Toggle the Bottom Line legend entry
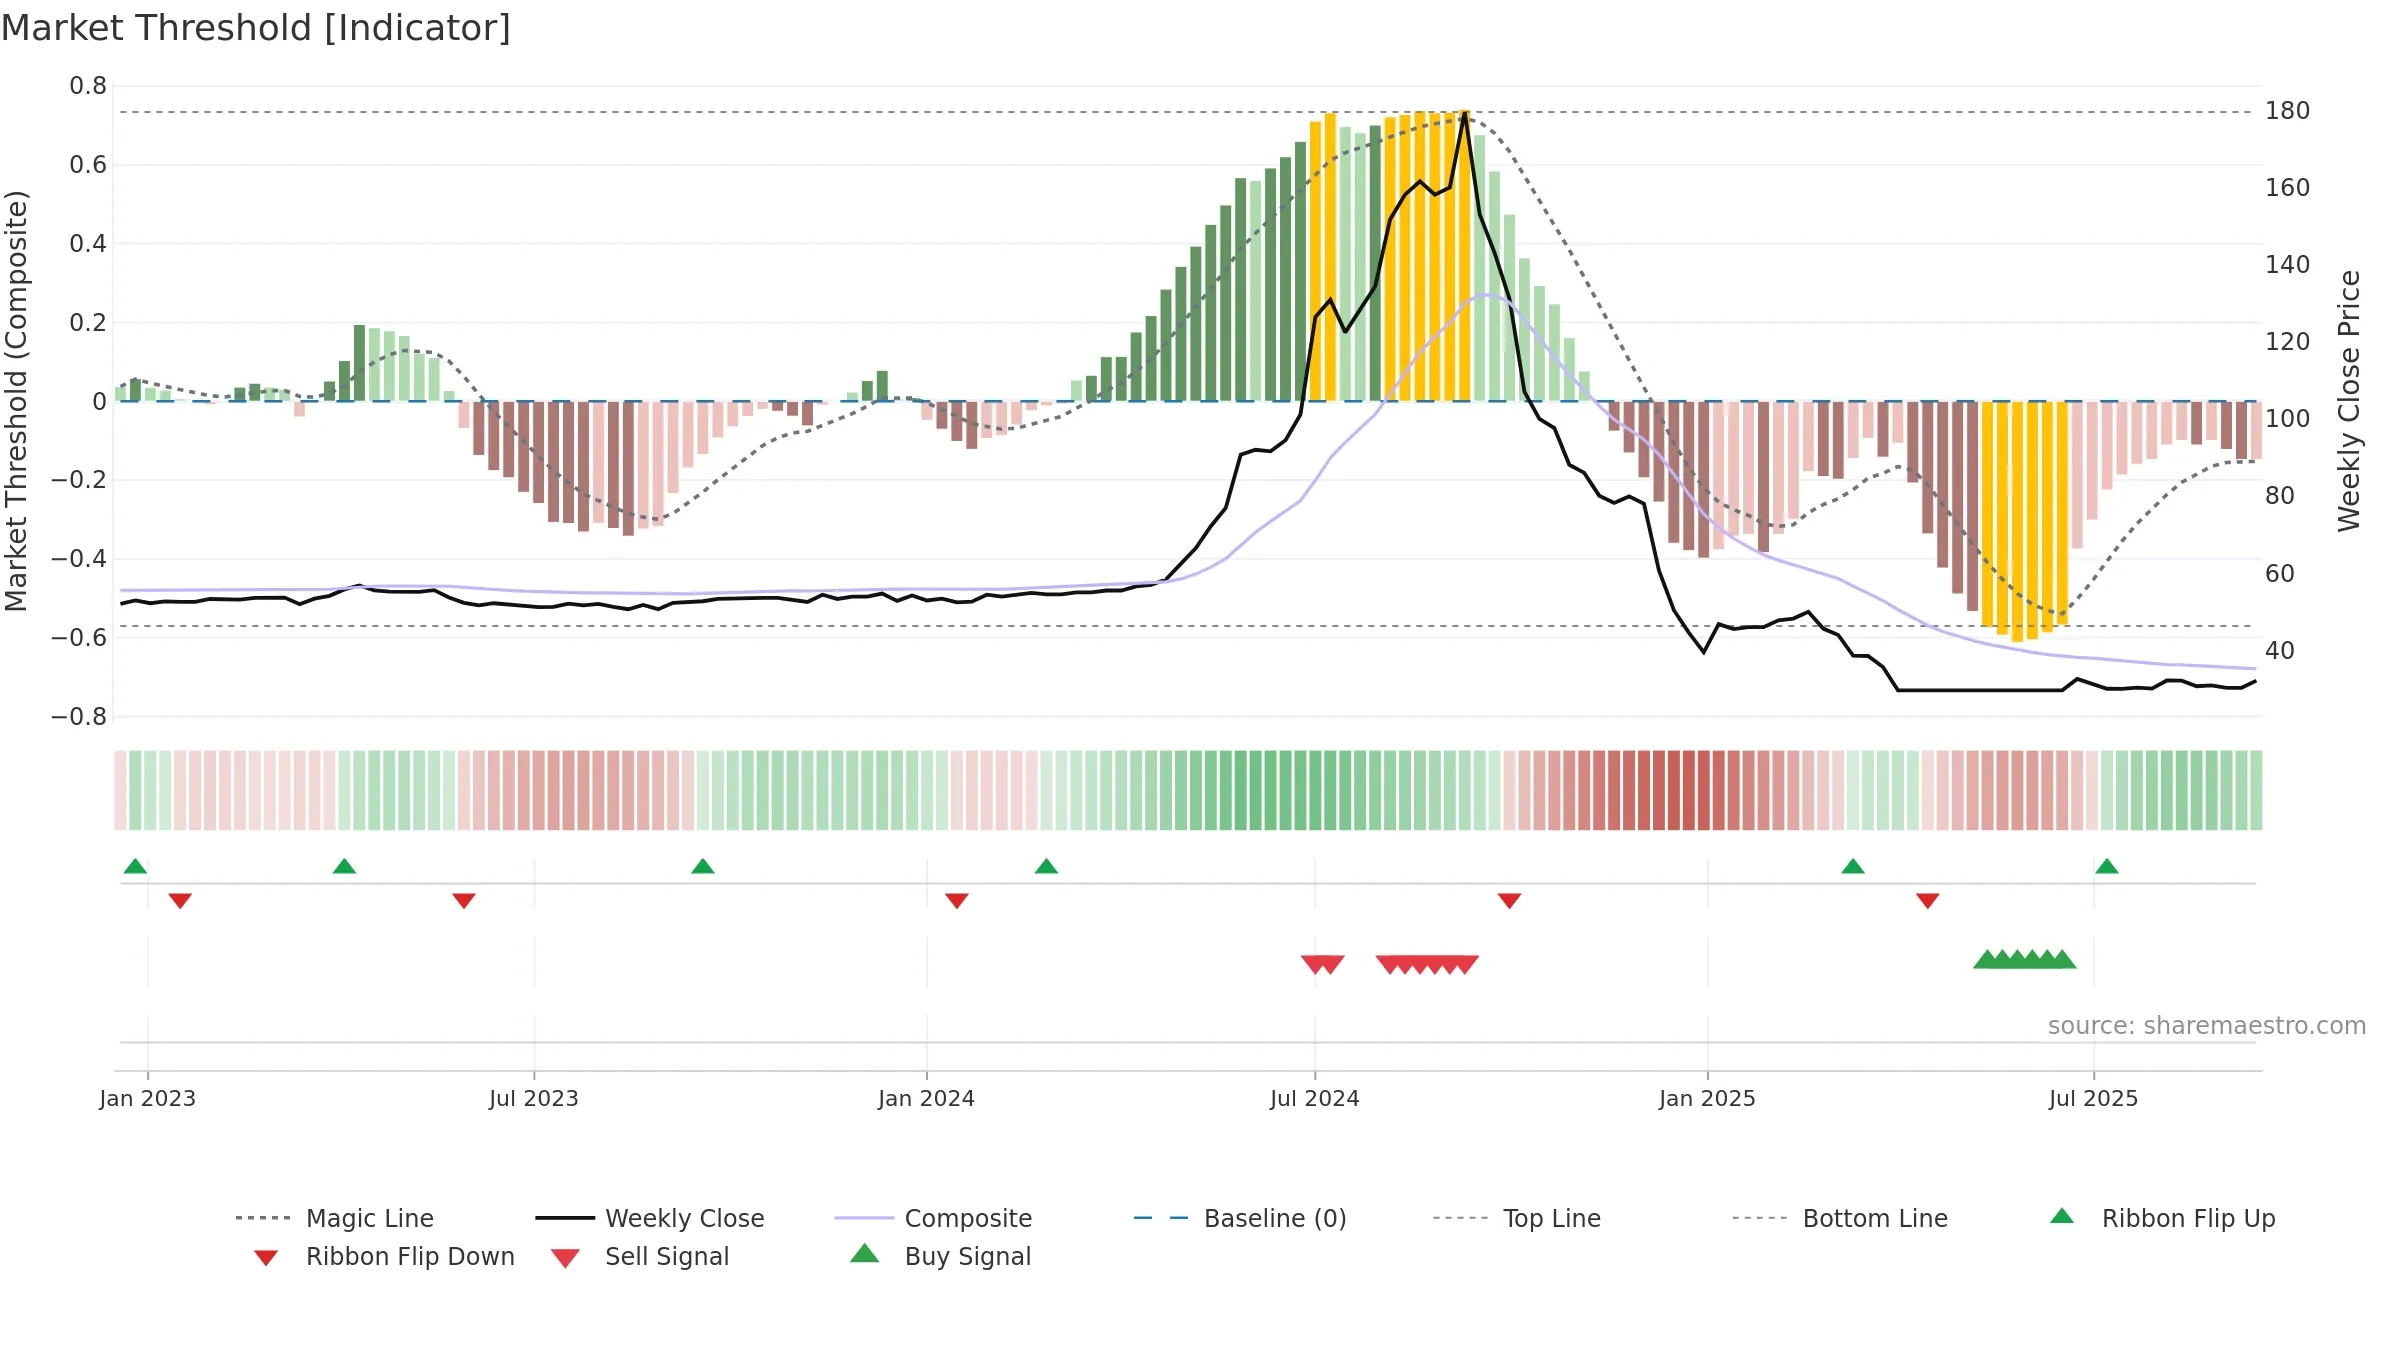The height and width of the screenshot is (1350, 2400). [x=1840, y=1218]
